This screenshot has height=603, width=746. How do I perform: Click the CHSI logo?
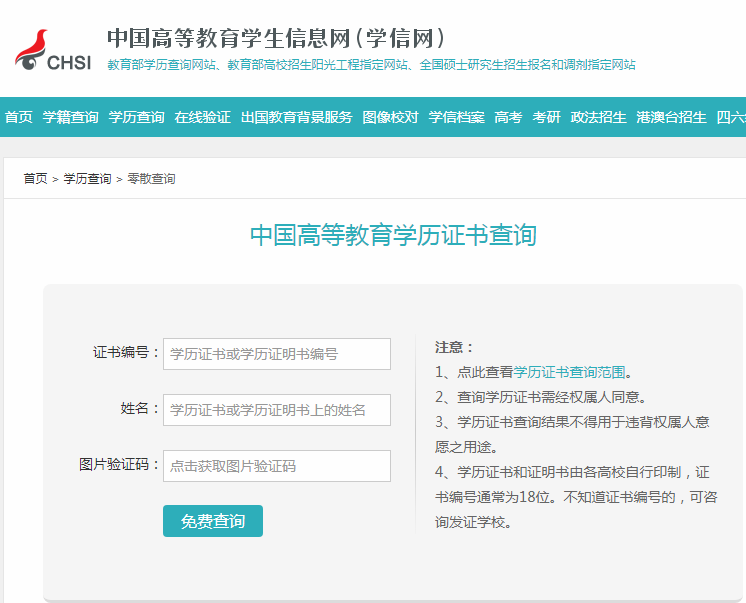[x=52, y=50]
